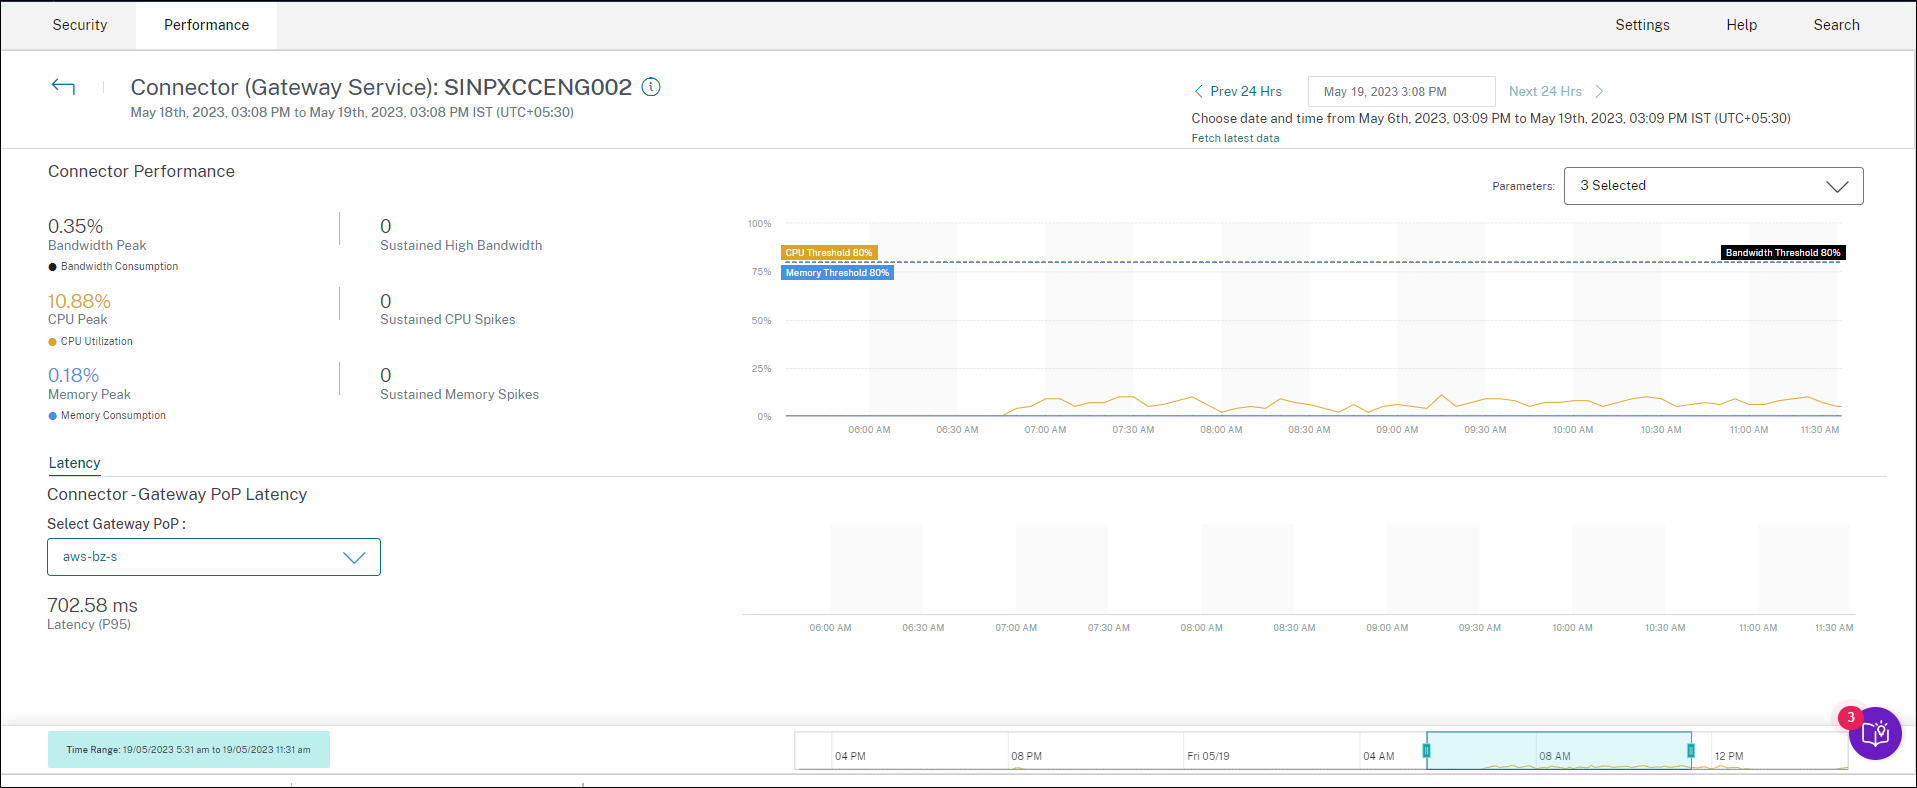The image size is (1917, 788).
Task: Expand the Parameters 3 Selected dropdown
Action: click(x=1712, y=186)
